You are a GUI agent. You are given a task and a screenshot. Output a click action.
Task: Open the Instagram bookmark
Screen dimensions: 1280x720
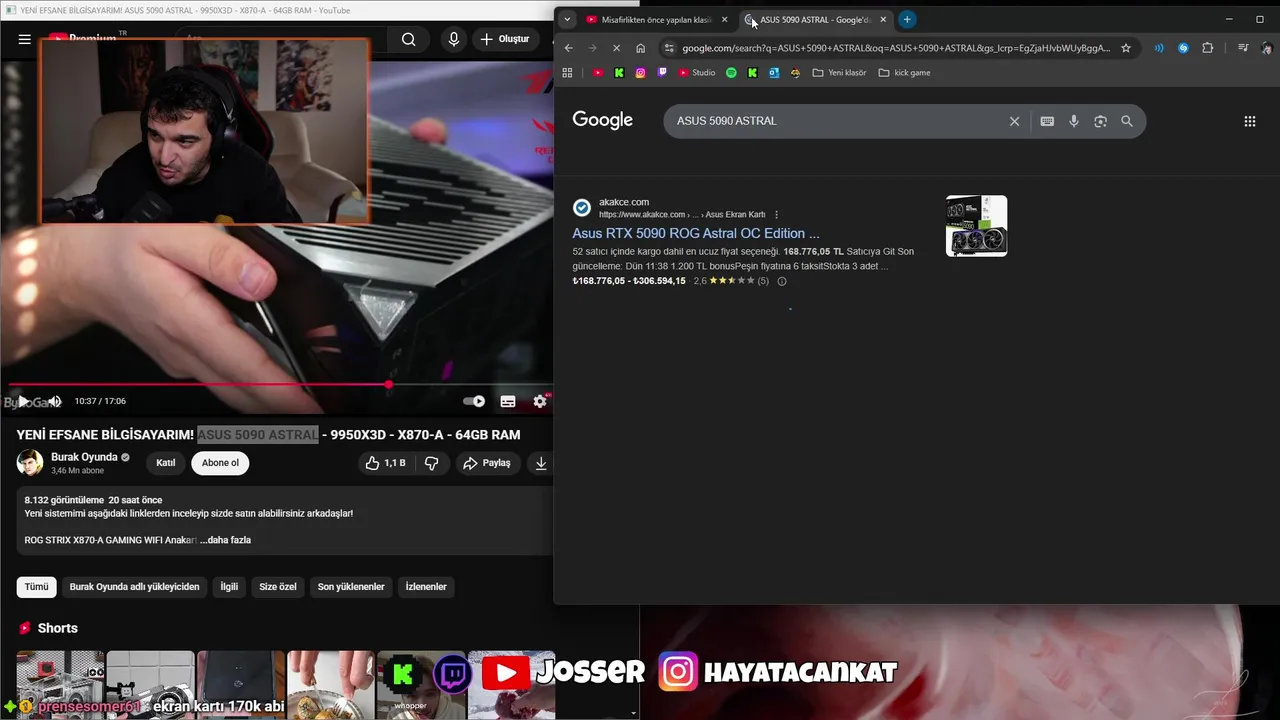641,73
